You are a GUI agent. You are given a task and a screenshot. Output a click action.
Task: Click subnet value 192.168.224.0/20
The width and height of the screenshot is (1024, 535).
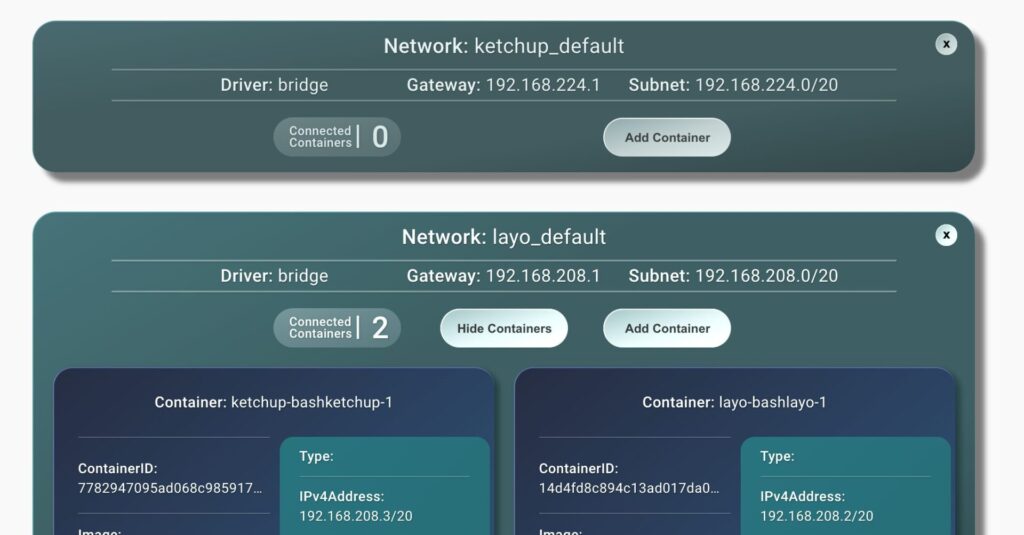(x=766, y=85)
